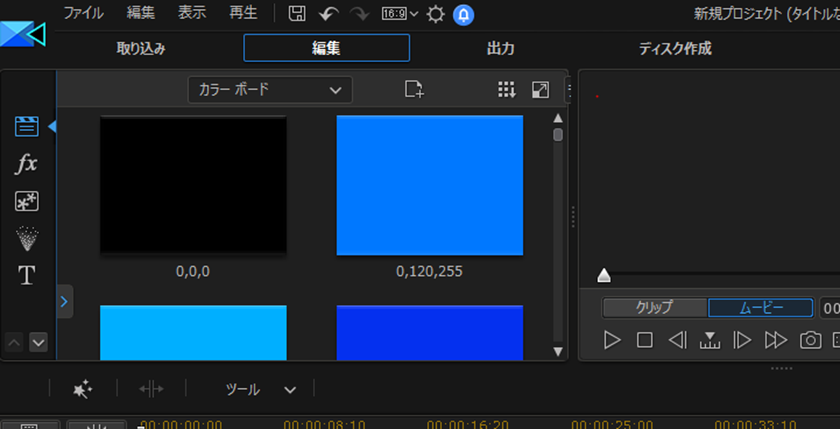
Task: Select the 0,120,255 blue color board
Action: point(429,185)
